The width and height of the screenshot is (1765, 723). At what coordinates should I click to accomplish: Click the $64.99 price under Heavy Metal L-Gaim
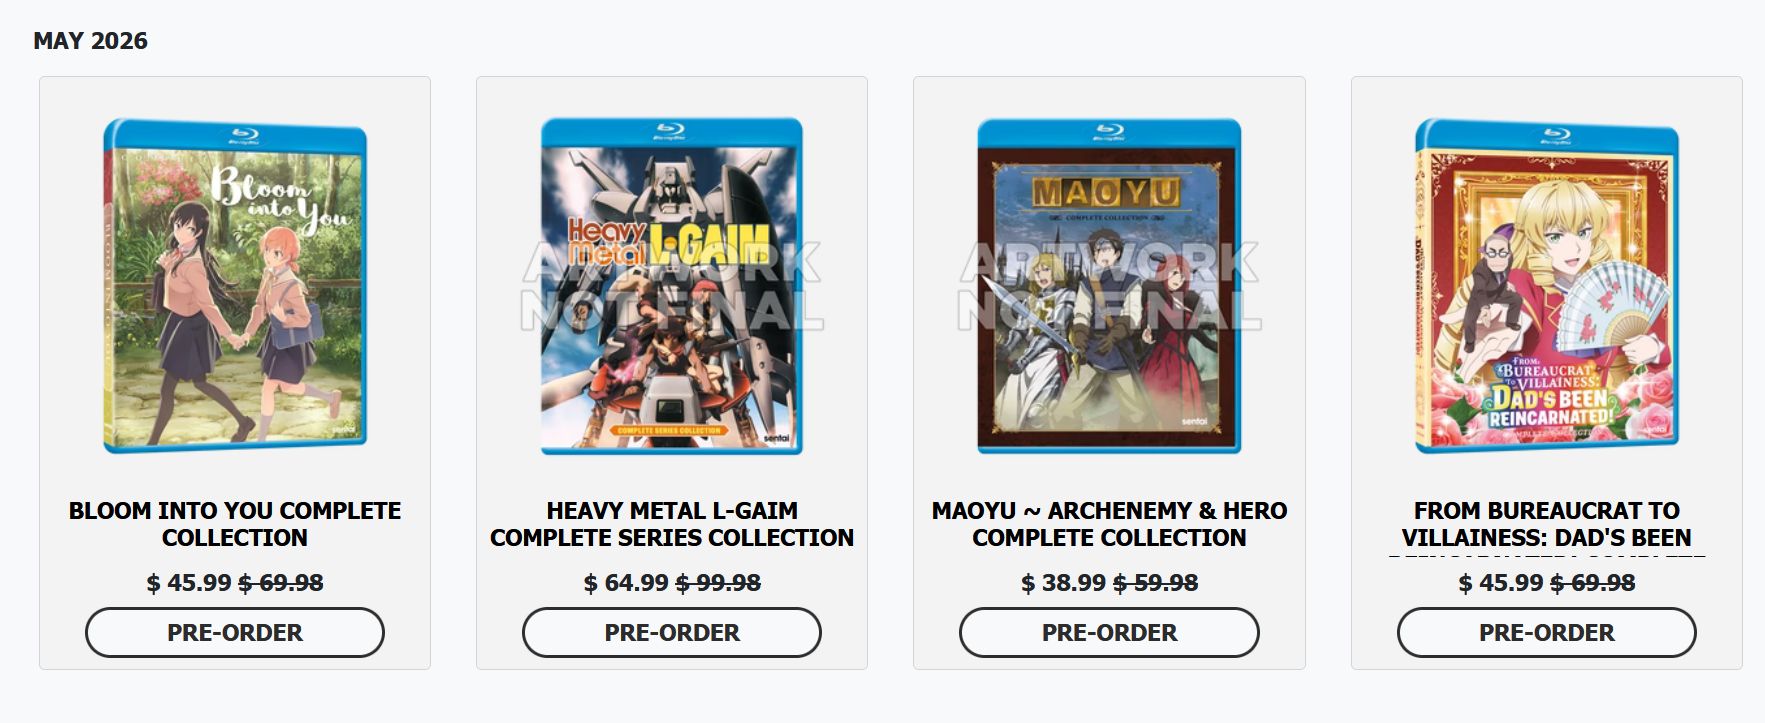(626, 583)
